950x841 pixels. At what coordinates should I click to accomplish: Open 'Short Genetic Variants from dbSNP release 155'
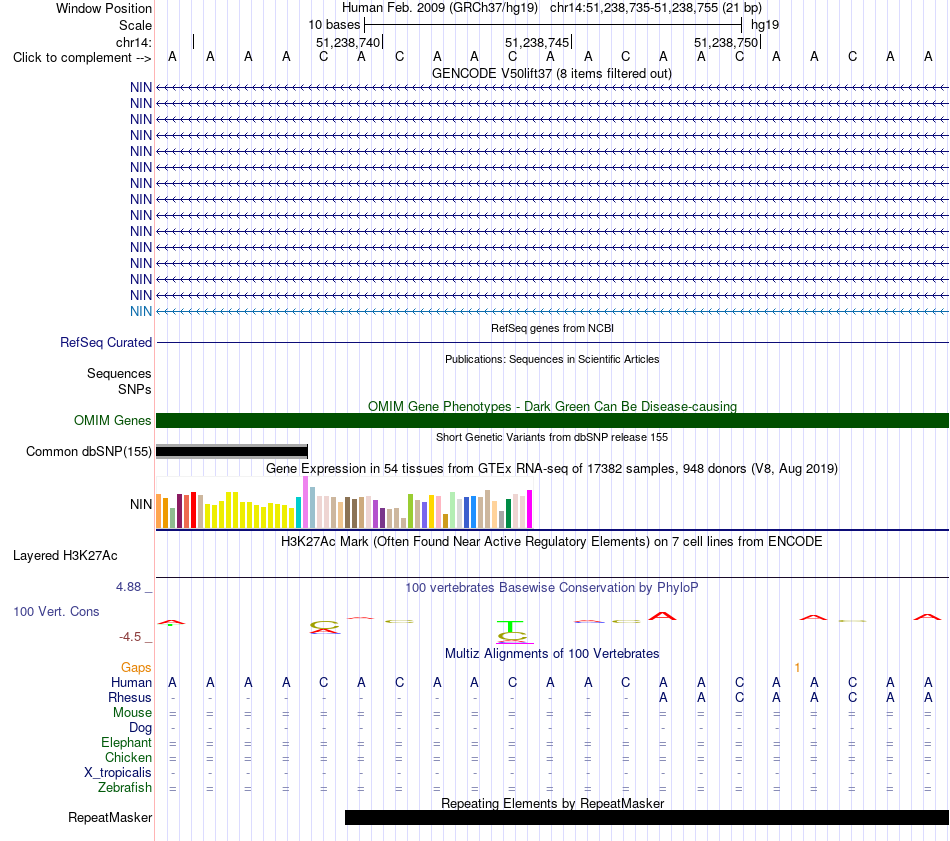click(552, 437)
